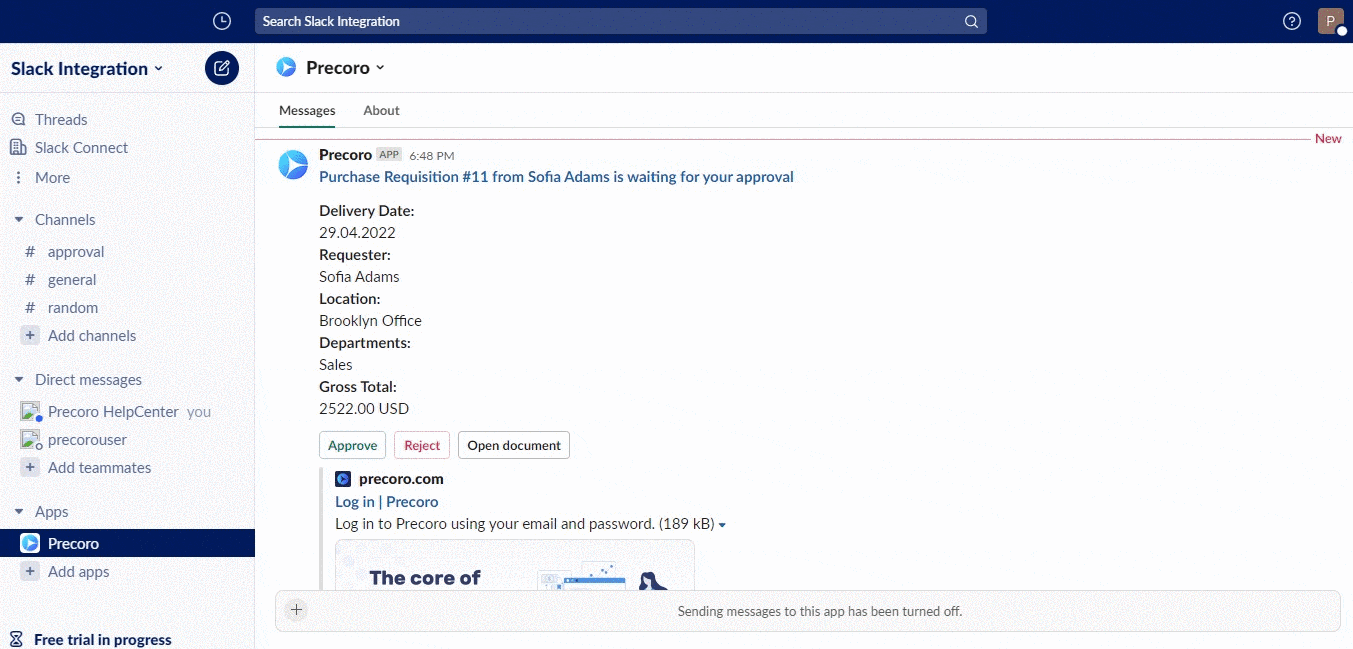Click the search magnifier icon
The image size is (1353, 649).
pyautogui.click(x=971, y=21)
